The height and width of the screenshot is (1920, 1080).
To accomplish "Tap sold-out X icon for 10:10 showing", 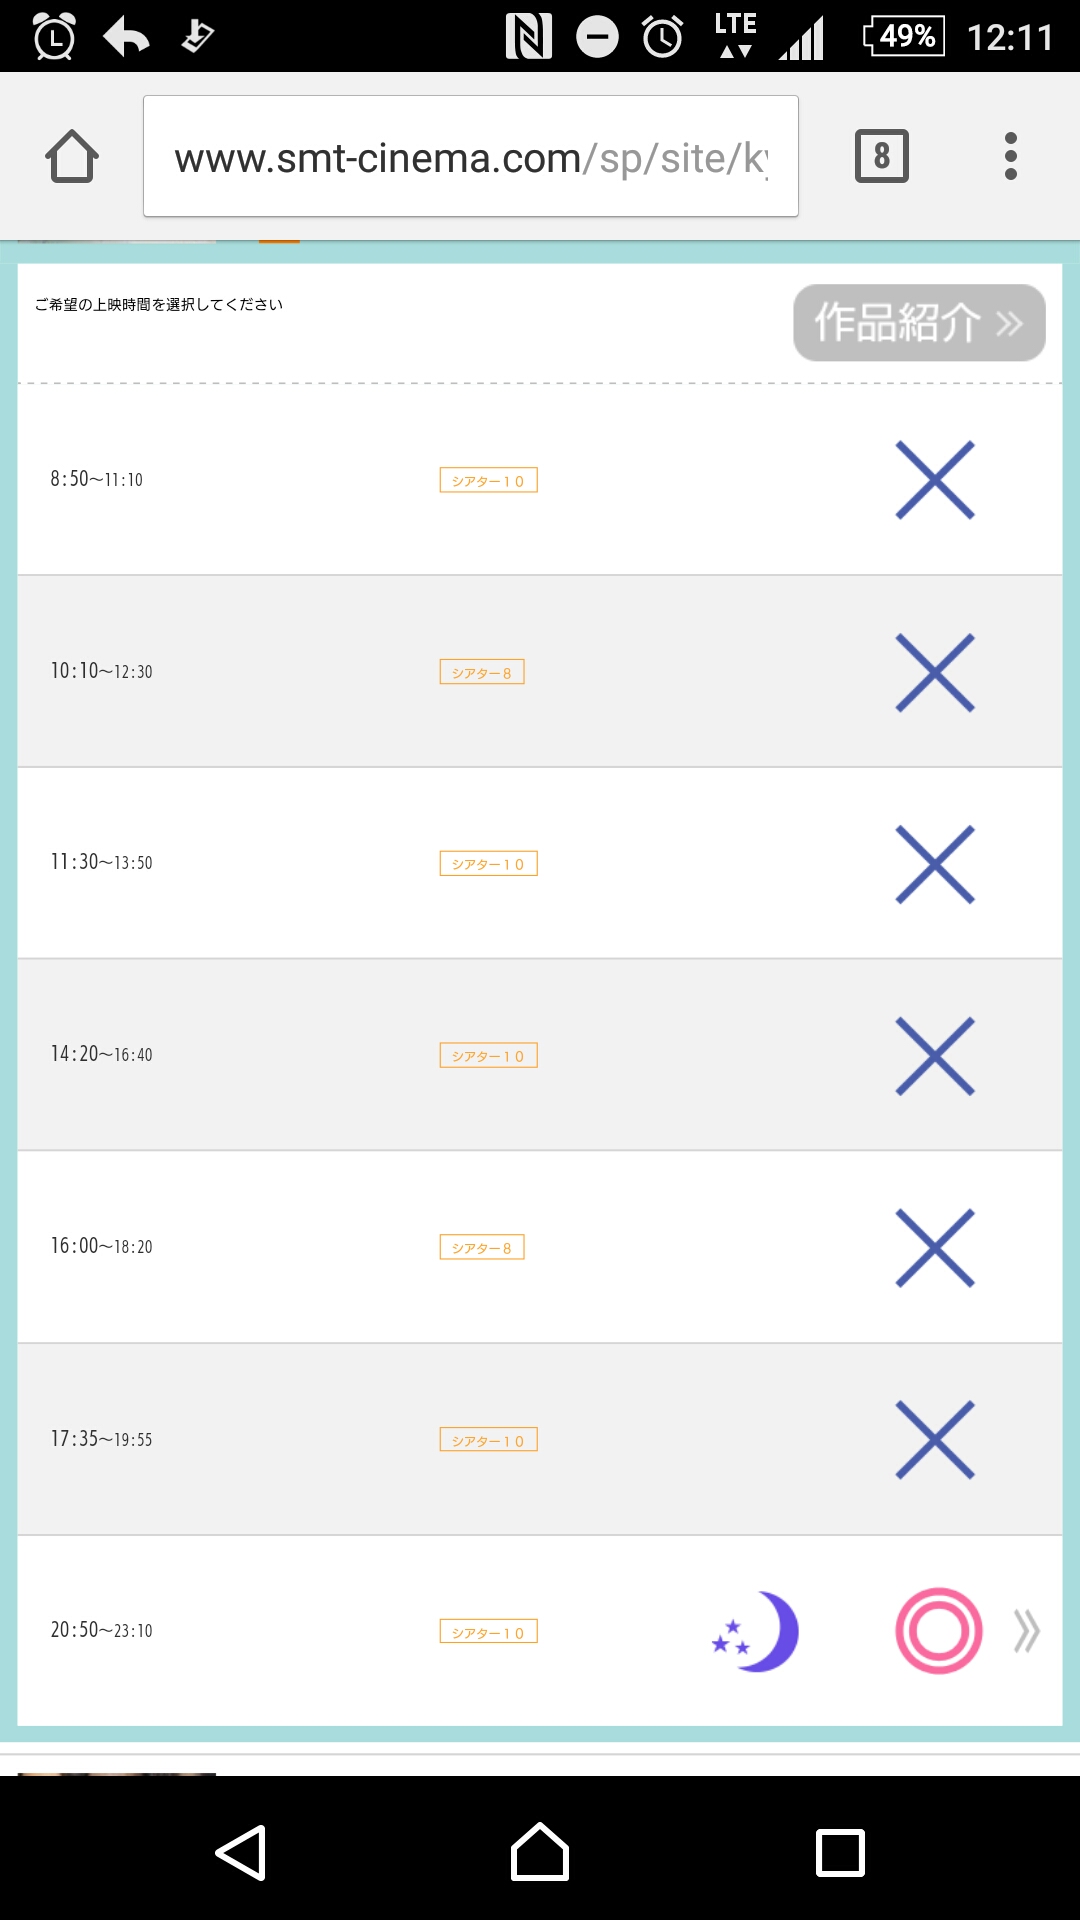I will [934, 672].
